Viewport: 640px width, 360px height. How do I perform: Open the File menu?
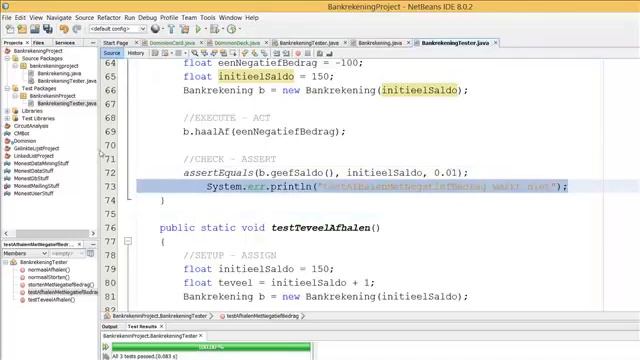coord(7,18)
